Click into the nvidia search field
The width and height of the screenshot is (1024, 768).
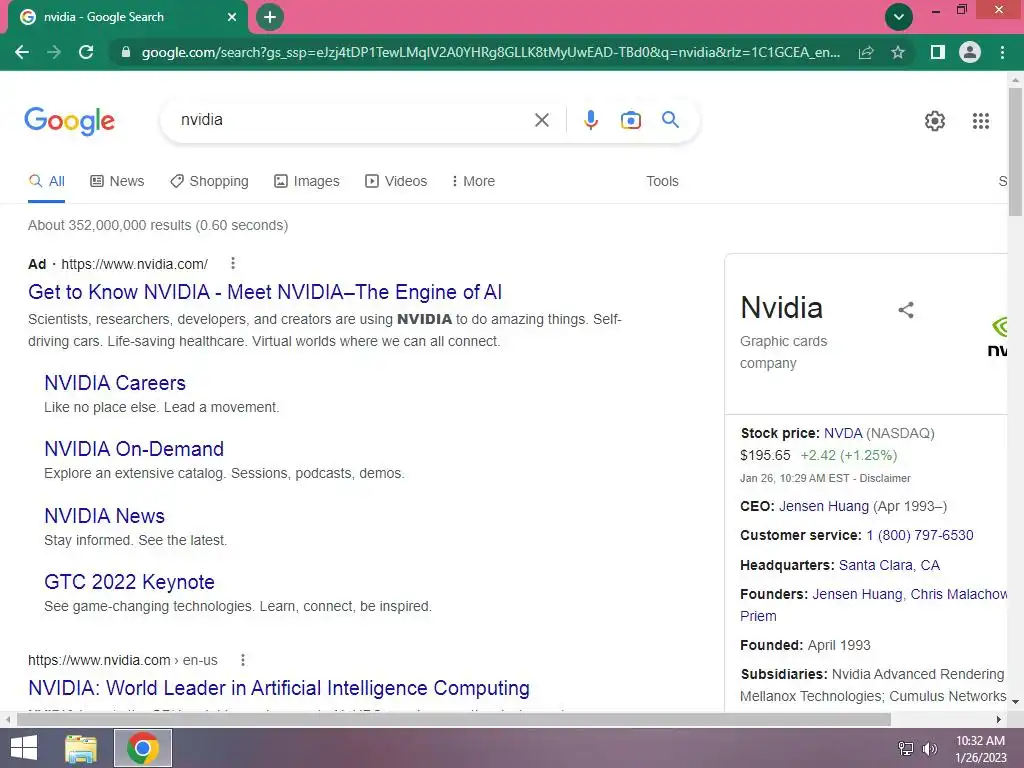tap(353, 120)
